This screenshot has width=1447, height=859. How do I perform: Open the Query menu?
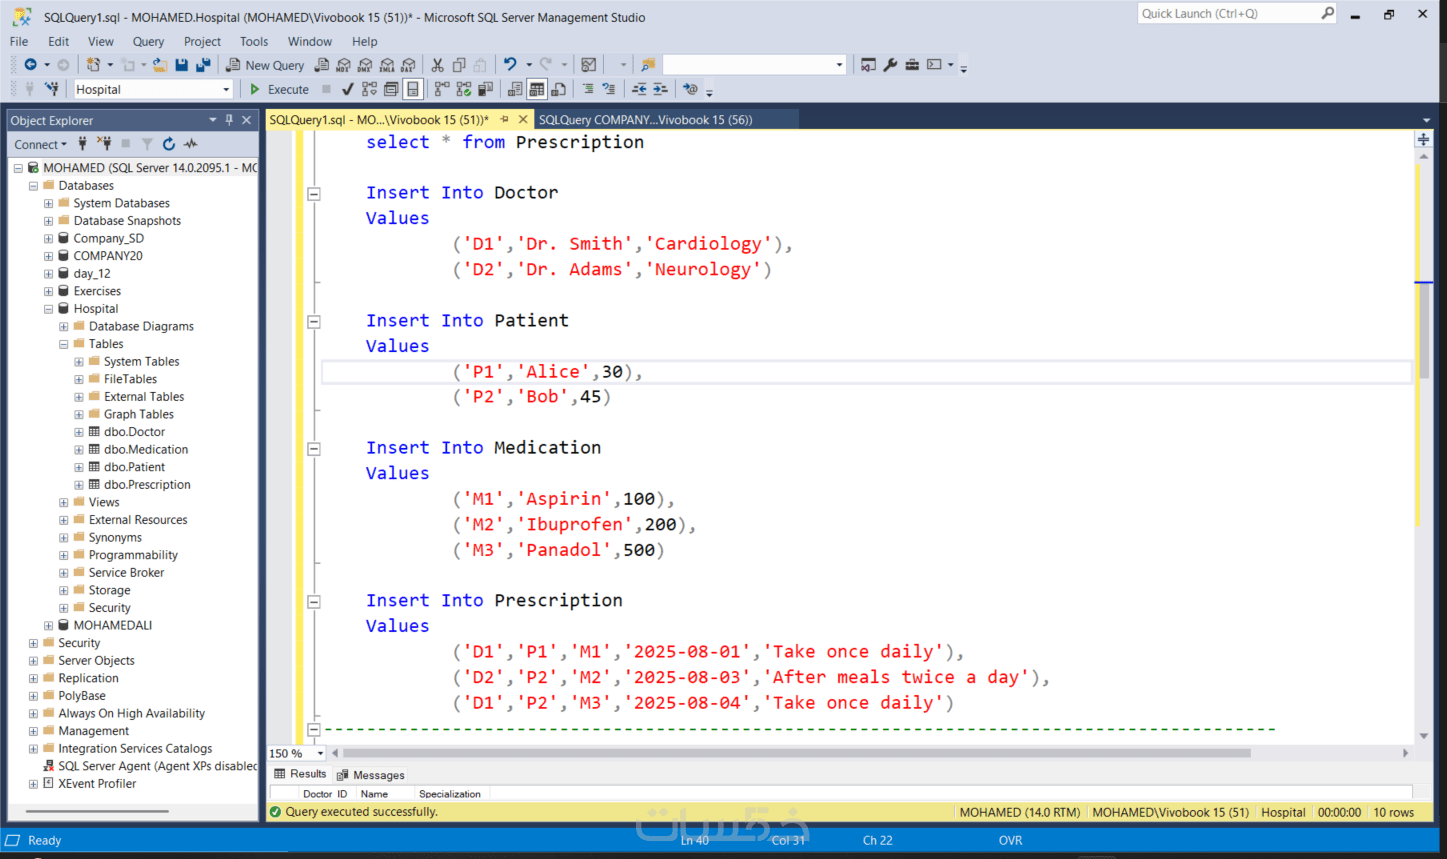pyautogui.click(x=148, y=41)
